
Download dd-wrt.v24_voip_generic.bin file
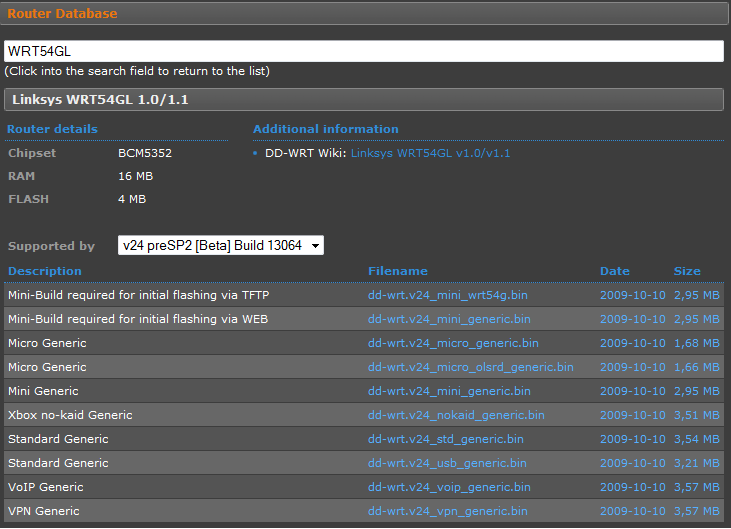pyautogui.click(x=446, y=487)
